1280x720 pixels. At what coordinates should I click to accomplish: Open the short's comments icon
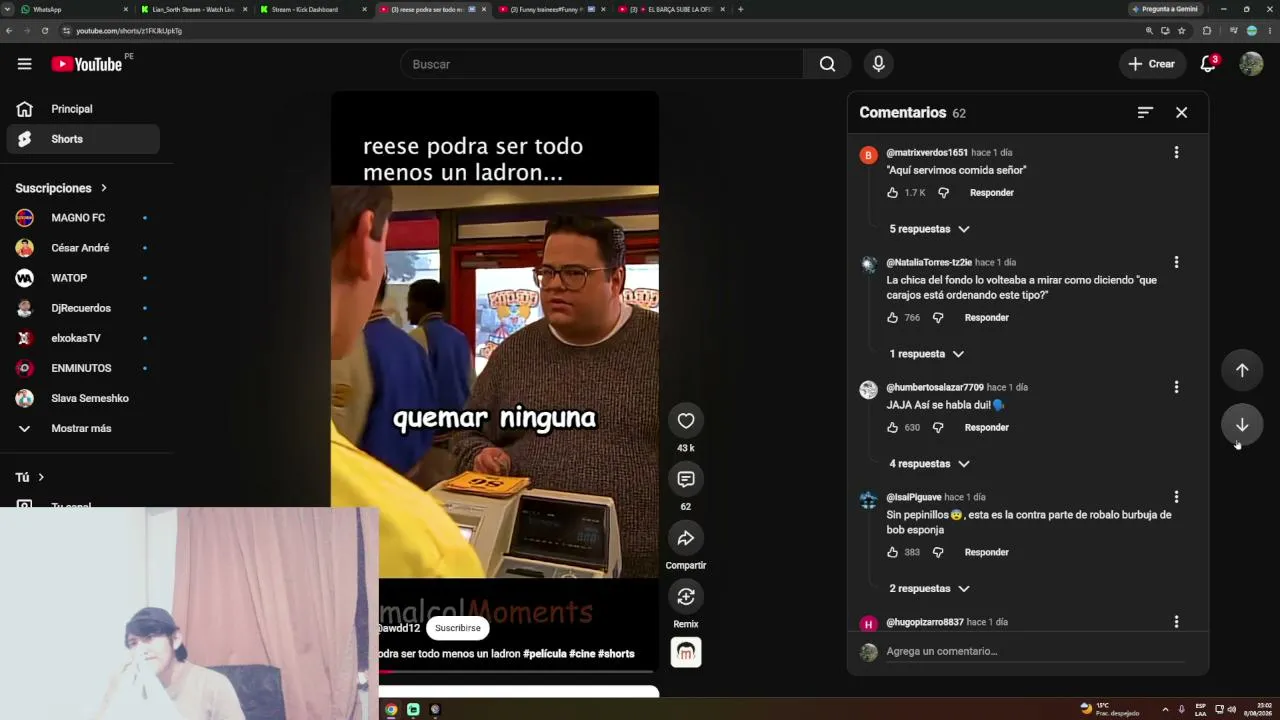pyautogui.click(x=686, y=480)
